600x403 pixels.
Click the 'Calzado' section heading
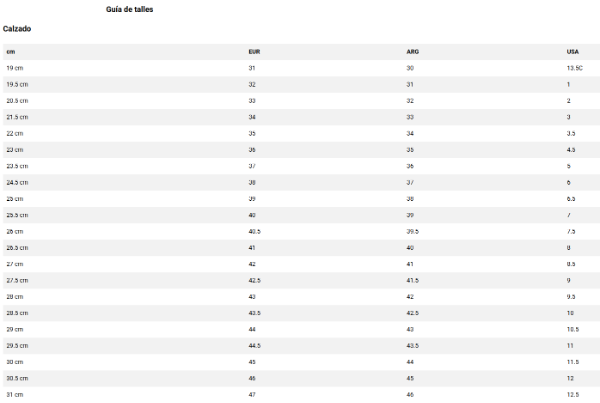pos(17,29)
